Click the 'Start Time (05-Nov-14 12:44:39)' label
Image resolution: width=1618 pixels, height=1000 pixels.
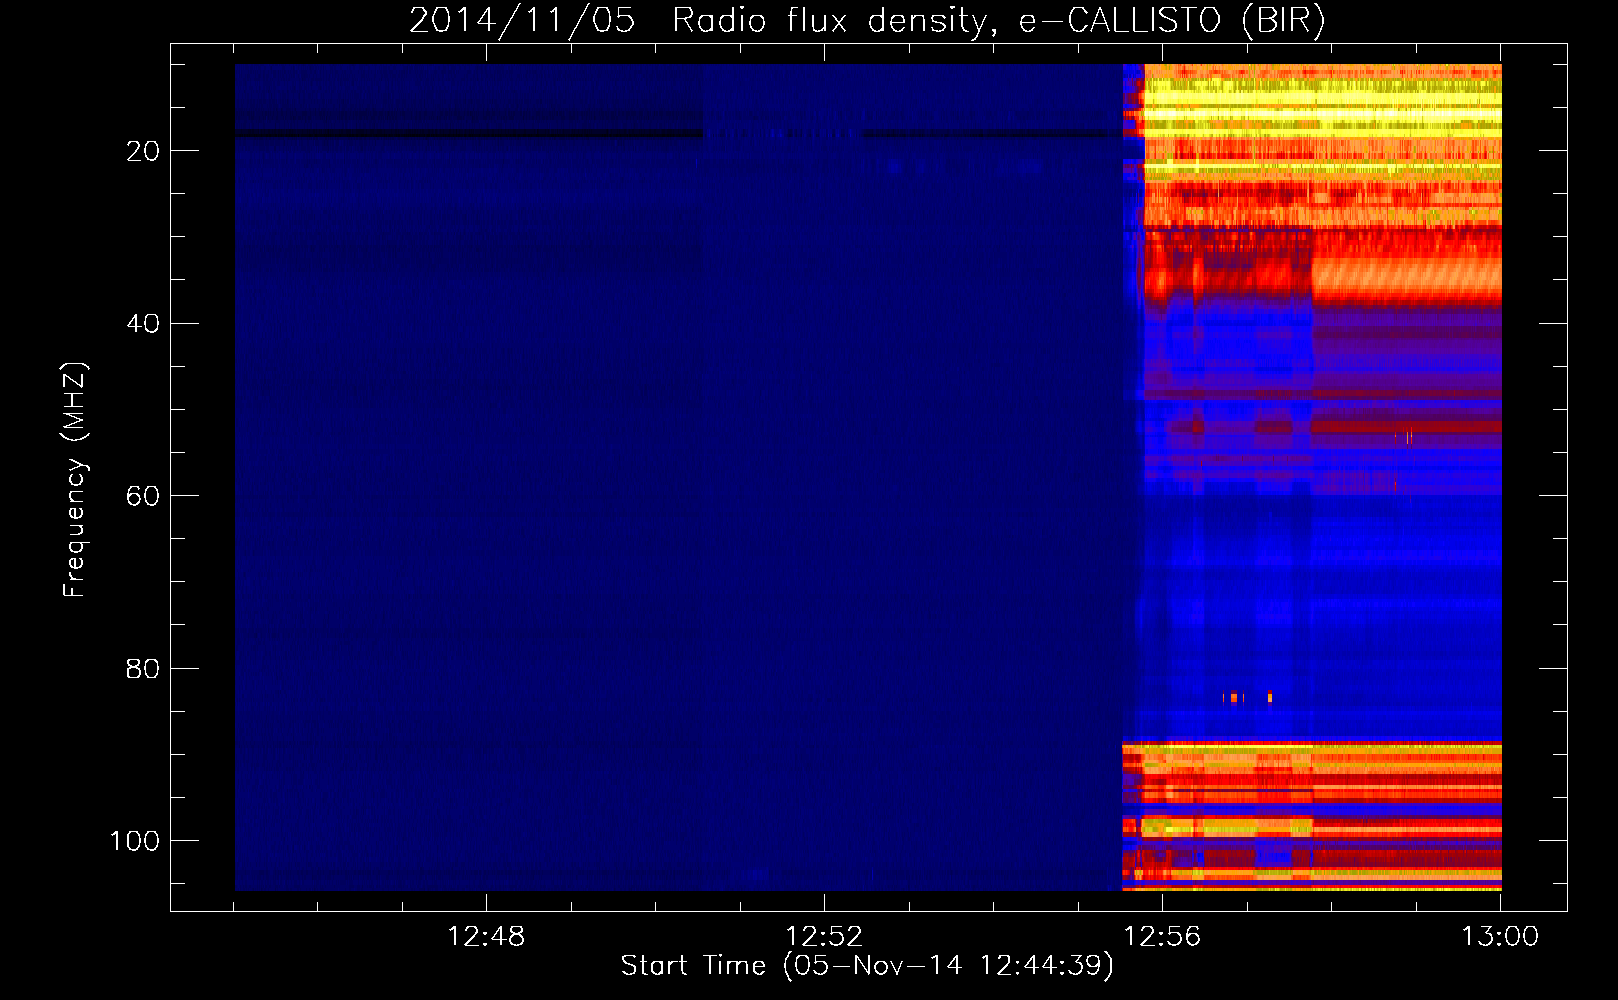coord(867,966)
